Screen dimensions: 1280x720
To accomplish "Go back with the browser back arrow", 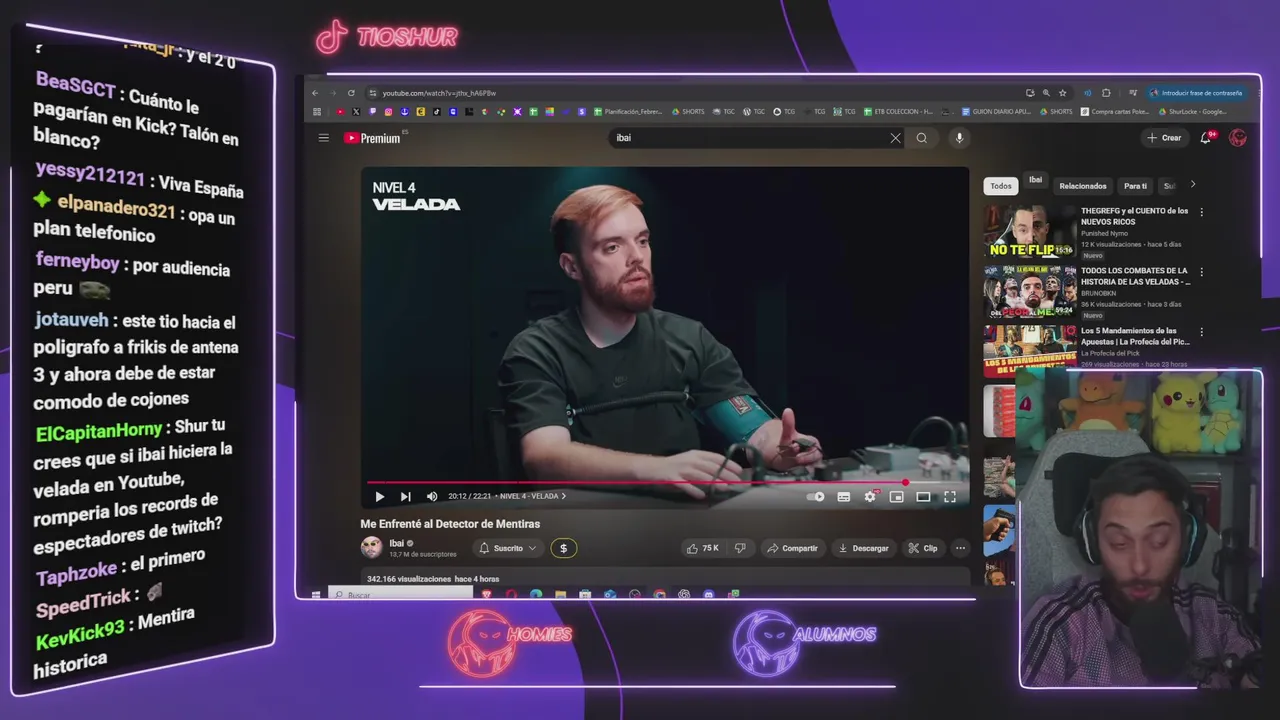I will click(315, 93).
